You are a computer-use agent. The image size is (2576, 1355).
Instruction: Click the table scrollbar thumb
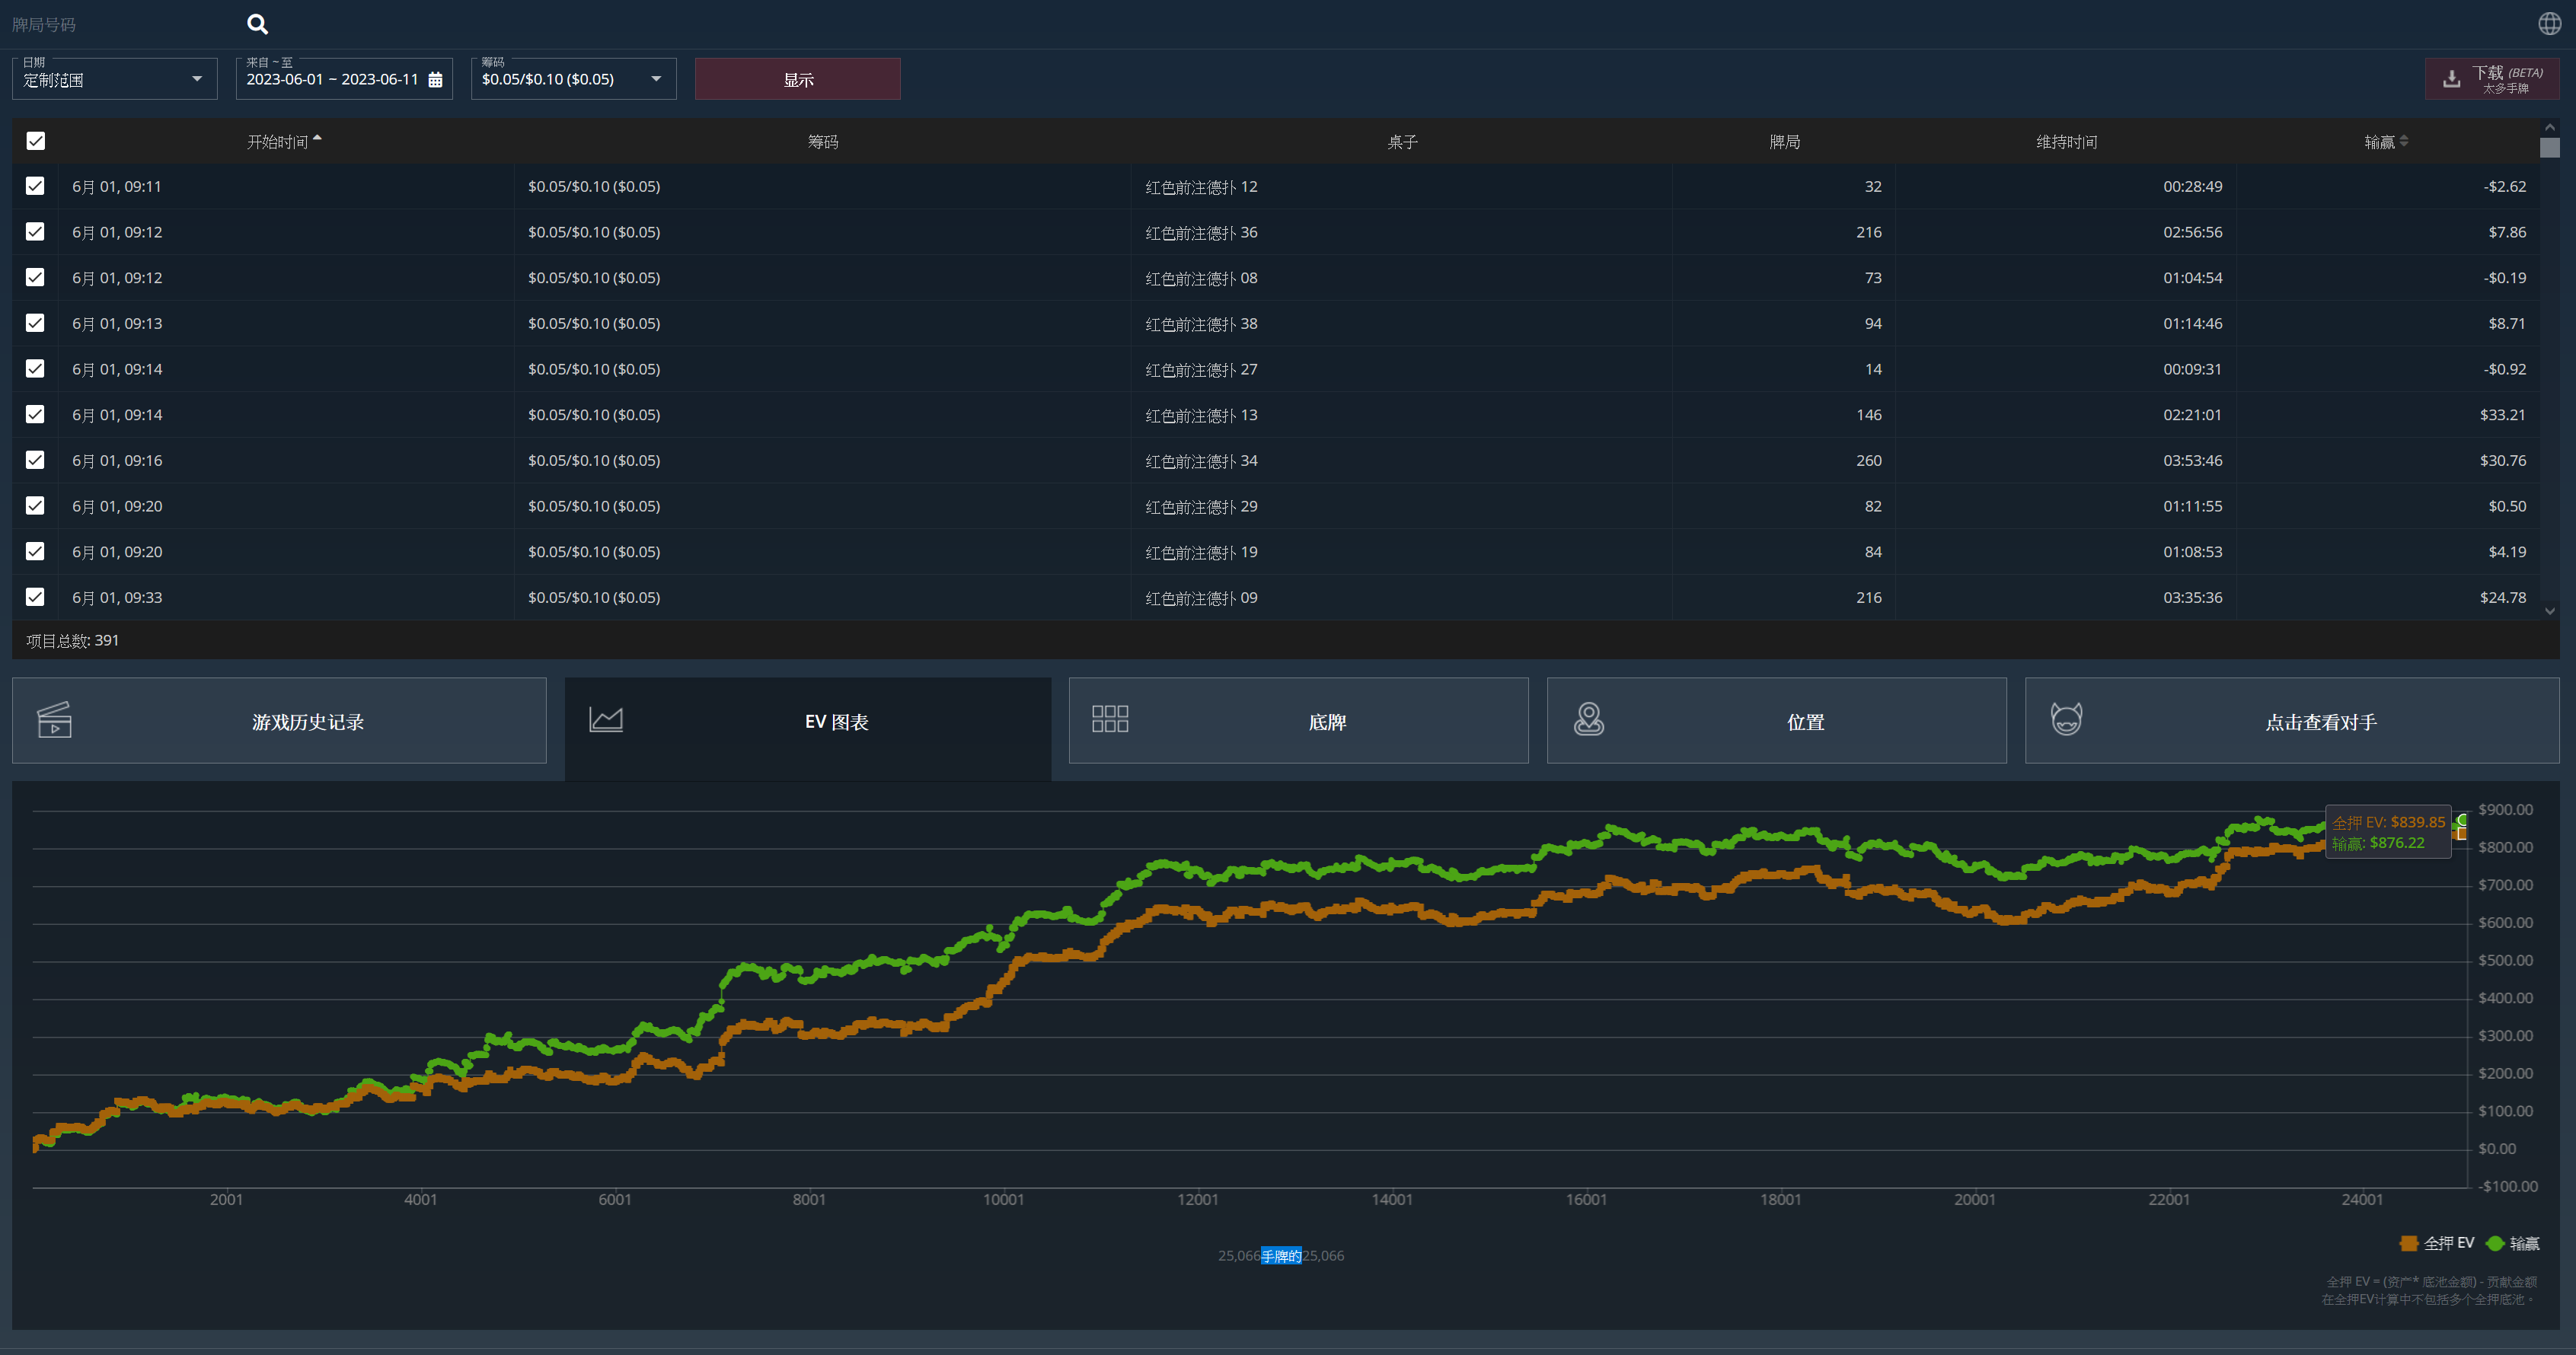coord(2550,147)
